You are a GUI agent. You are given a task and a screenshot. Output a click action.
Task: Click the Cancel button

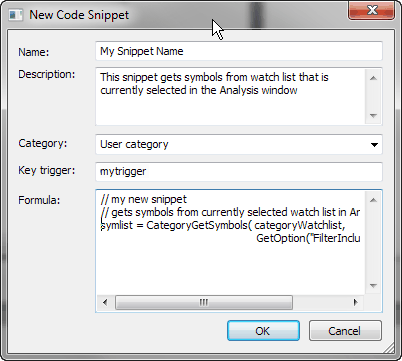(345, 331)
